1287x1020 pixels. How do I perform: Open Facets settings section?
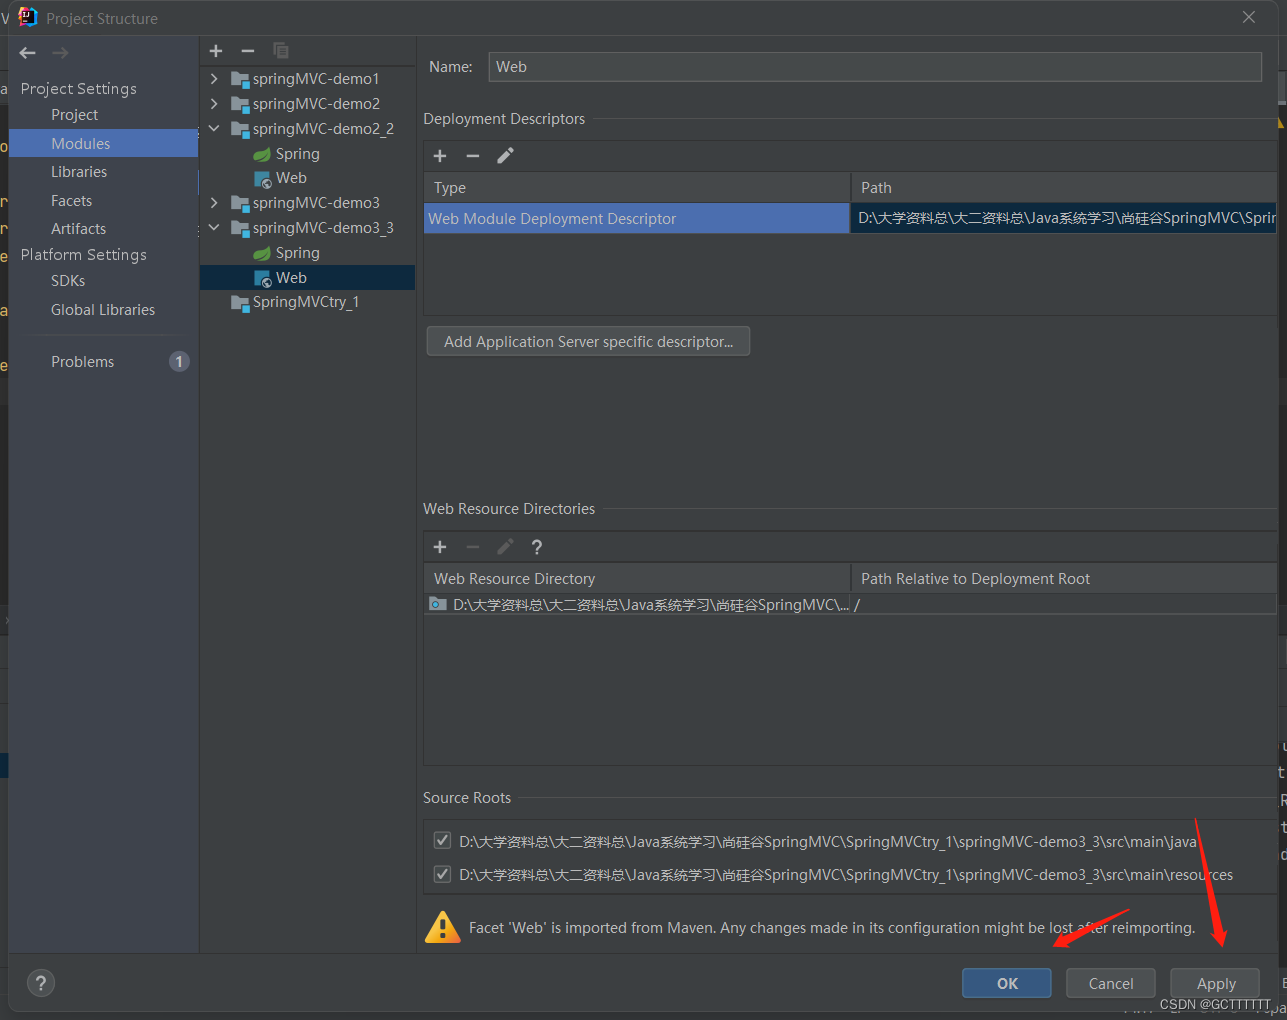pos(72,201)
